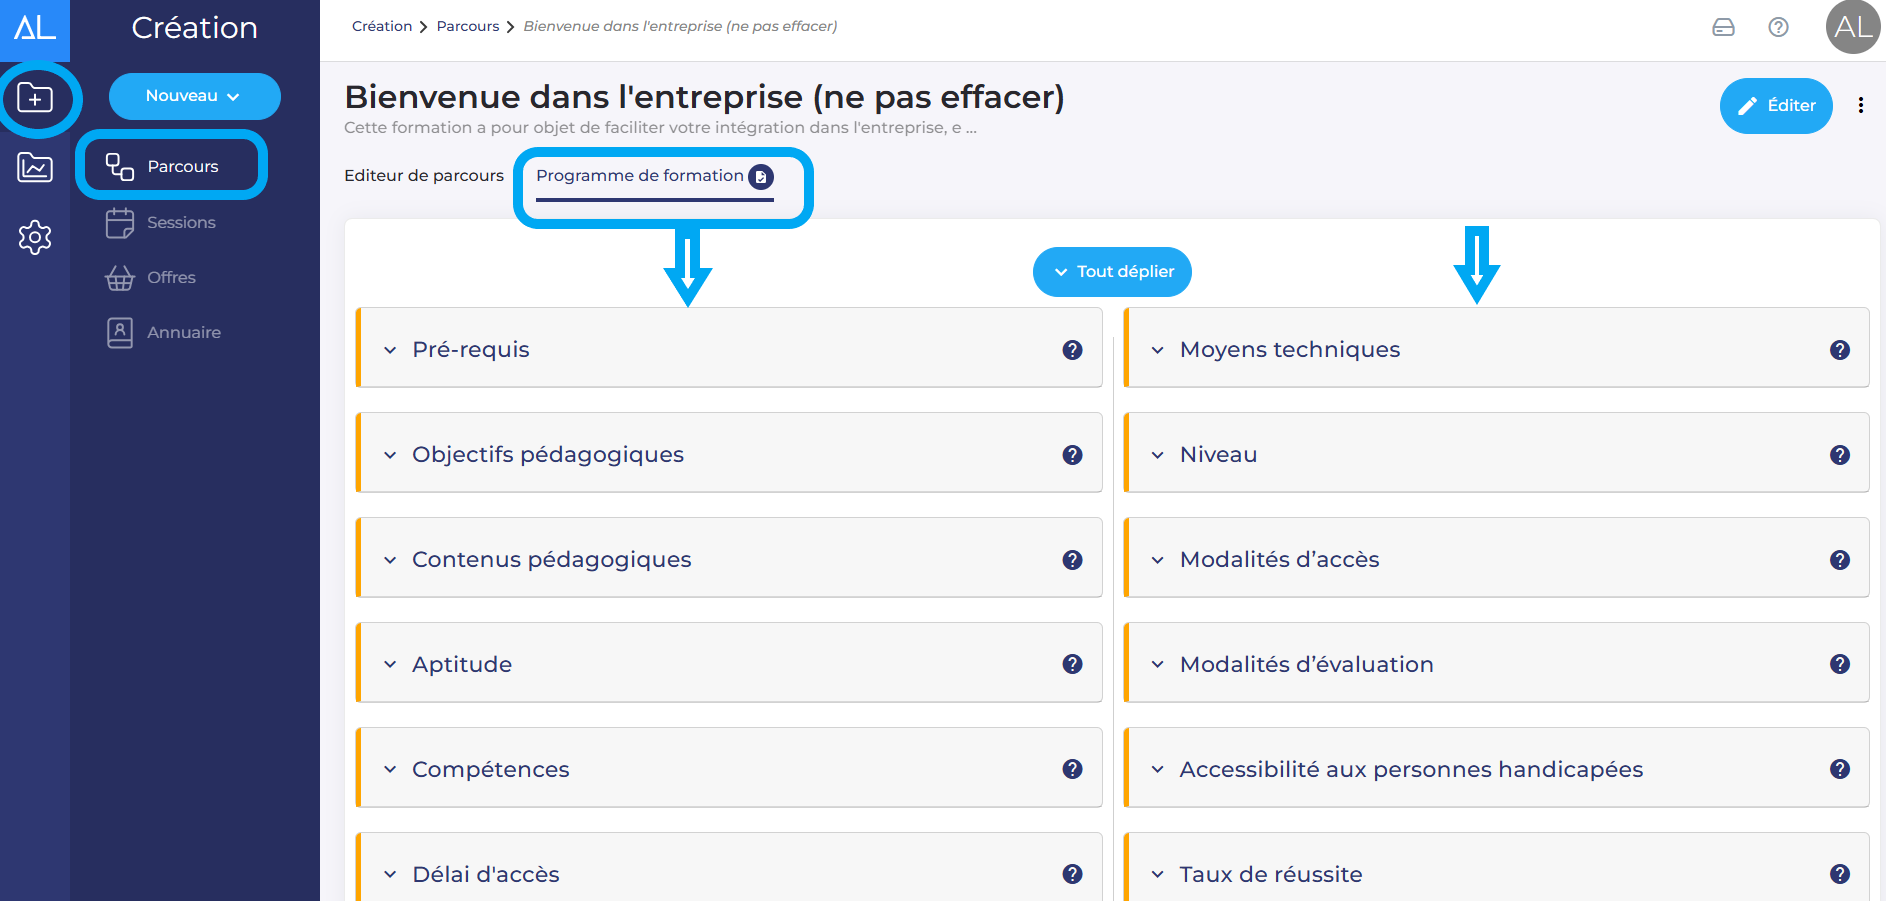1886x901 pixels.
Task: Show help for Pré-requis section
Action: 1072,350
